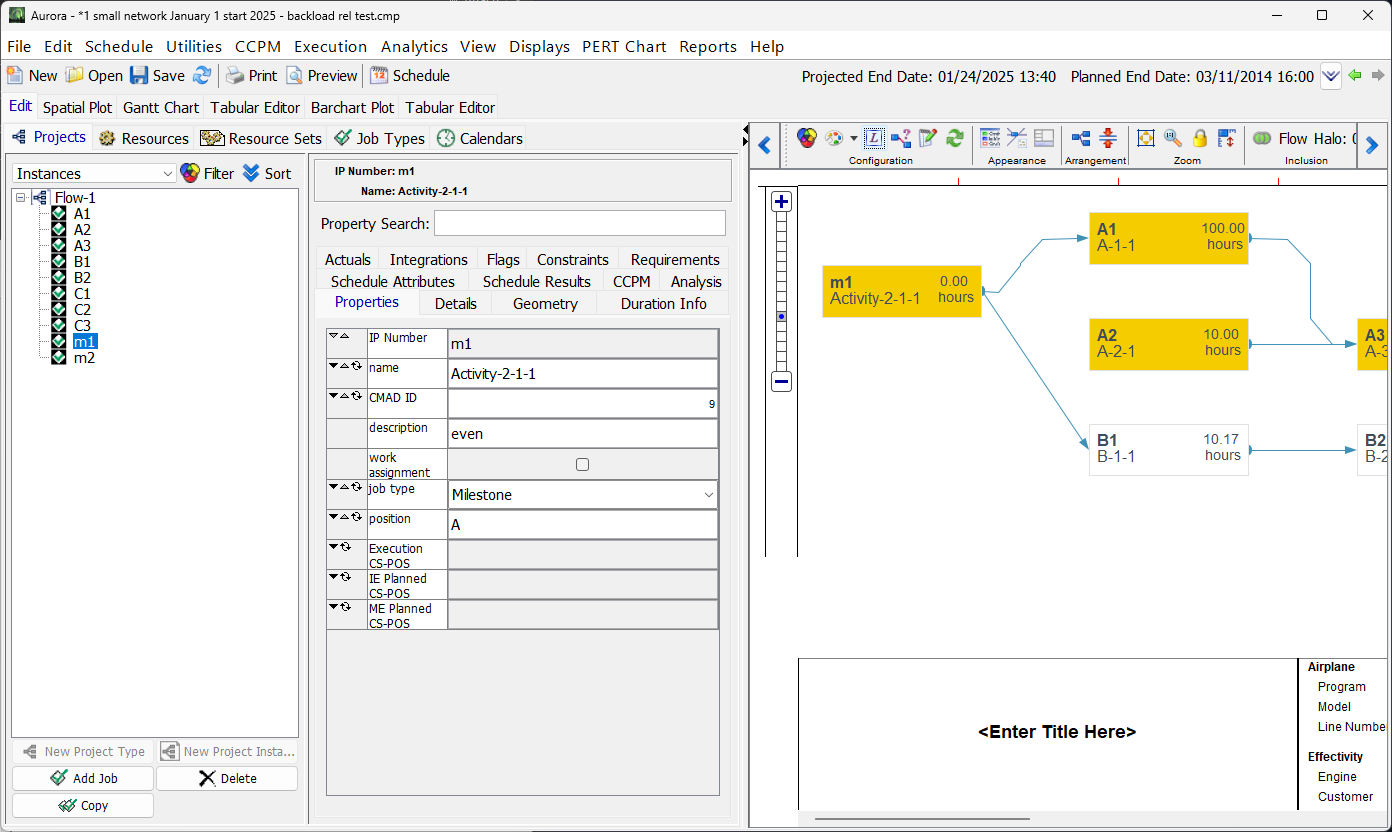The height and width of the screenshot is (832, 1392).
Task: Toggle the work assignment checkbox
Action: [582, 464]
